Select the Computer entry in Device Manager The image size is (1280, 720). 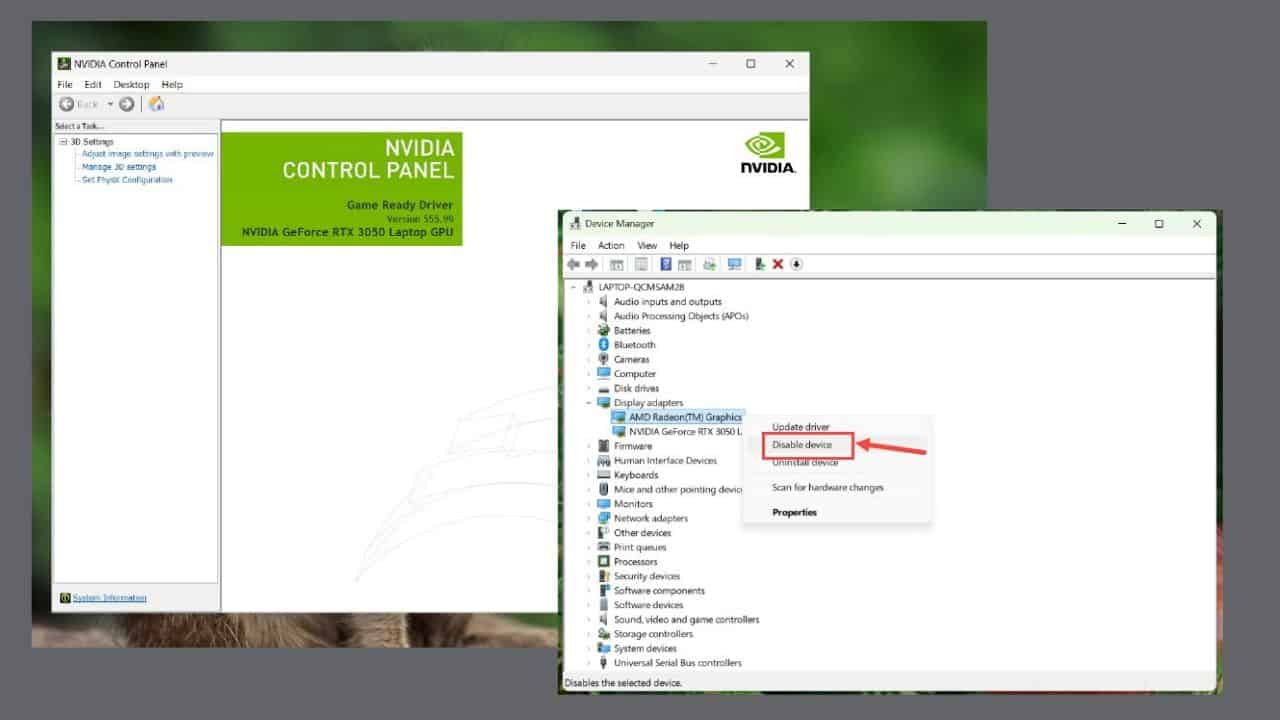[x=635, y=374]
